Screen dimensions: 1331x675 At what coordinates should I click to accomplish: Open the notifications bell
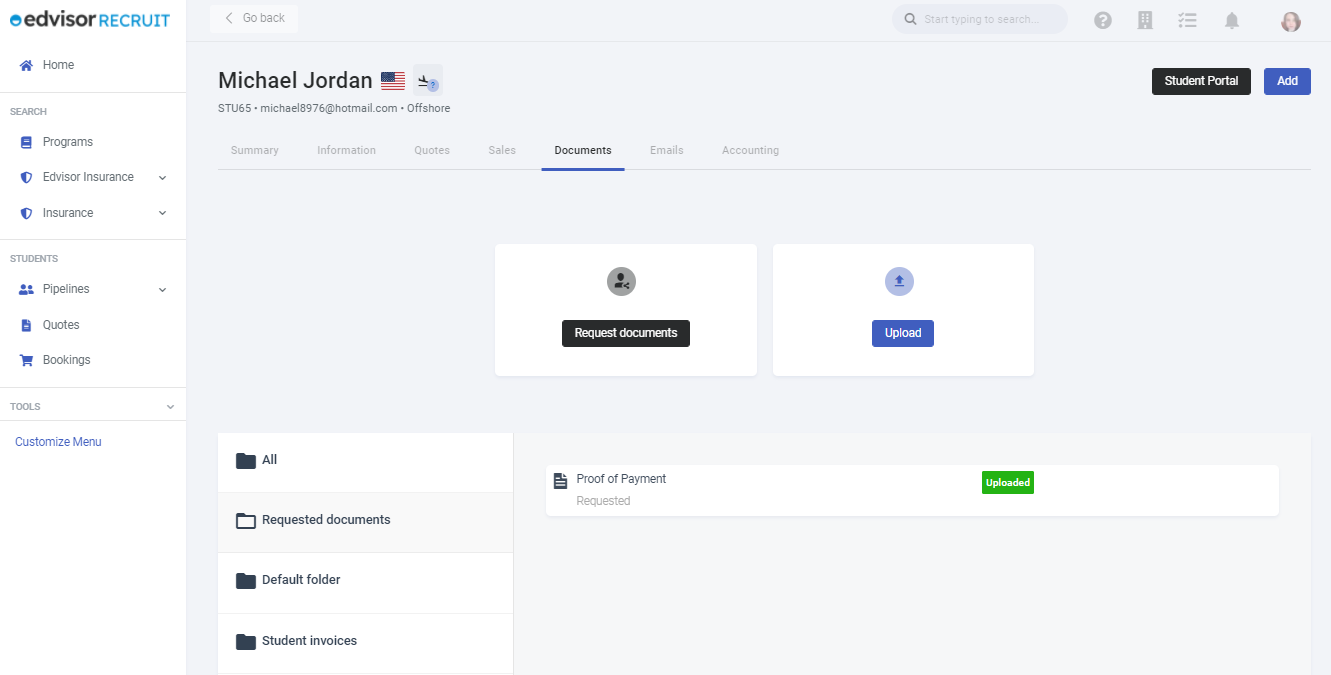pos(1232,20)
